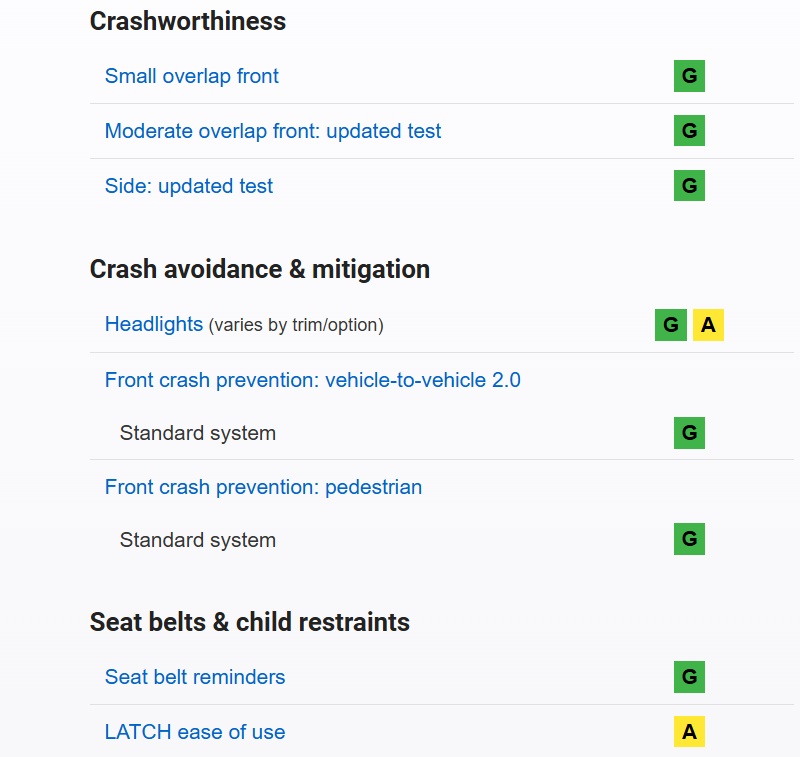Click the yellow A badge in Headlights row
The height and width of the screenshot is (757, 800).
pyautogui.click(x=708, y=325)
